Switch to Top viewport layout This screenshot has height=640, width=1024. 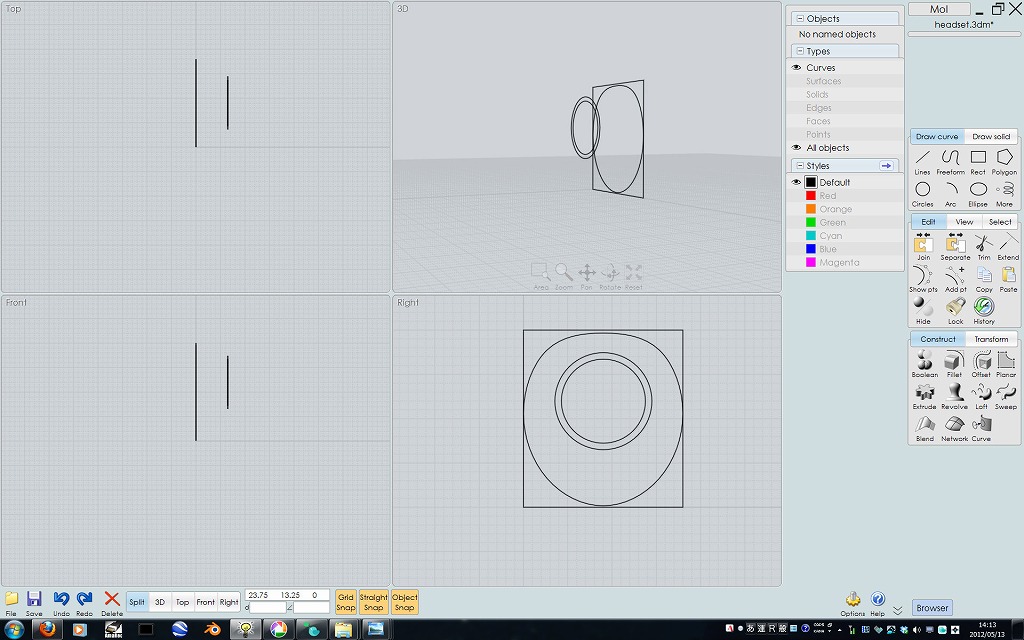pyautogui.click(x=183, y=602)
